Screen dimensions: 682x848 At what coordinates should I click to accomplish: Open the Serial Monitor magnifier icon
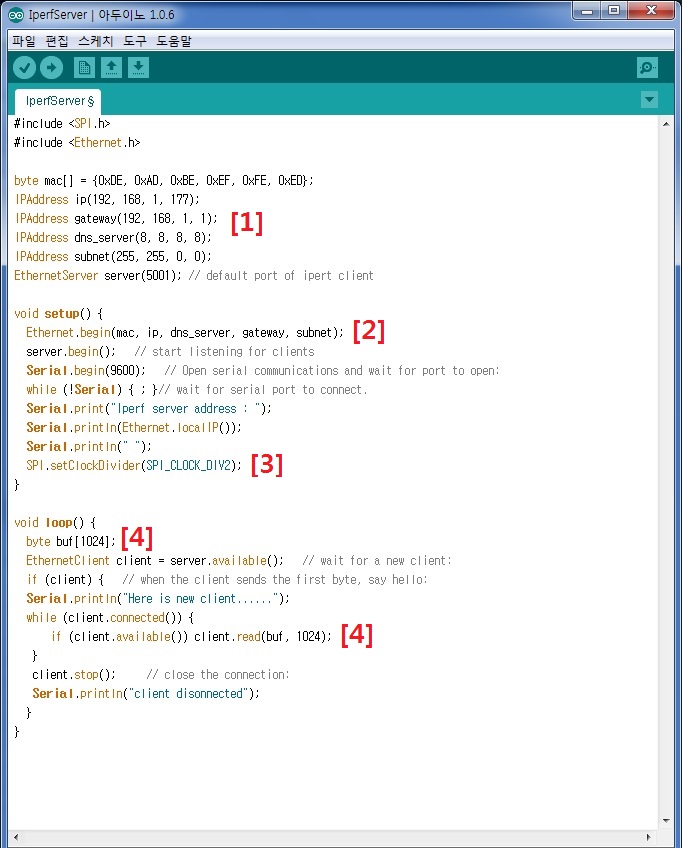647,68
